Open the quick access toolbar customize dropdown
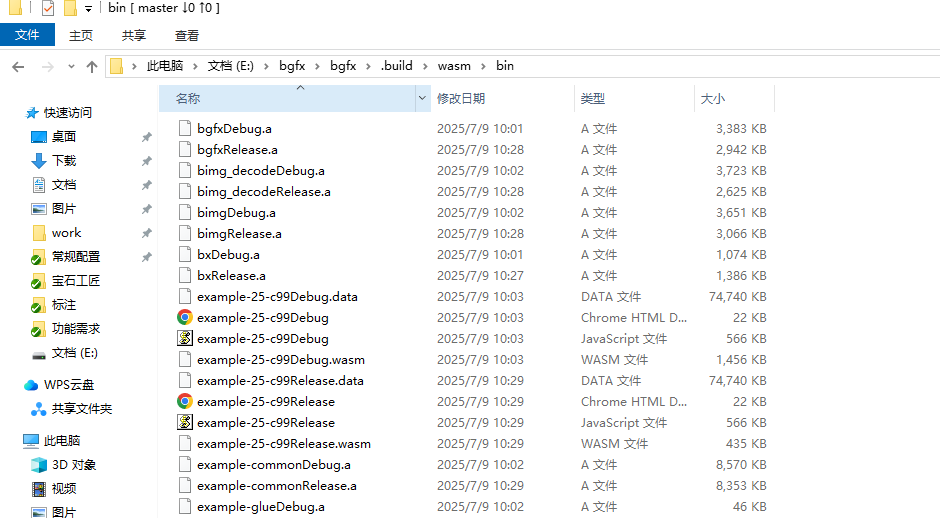The image size is (940, 518). tap(88, 9)
